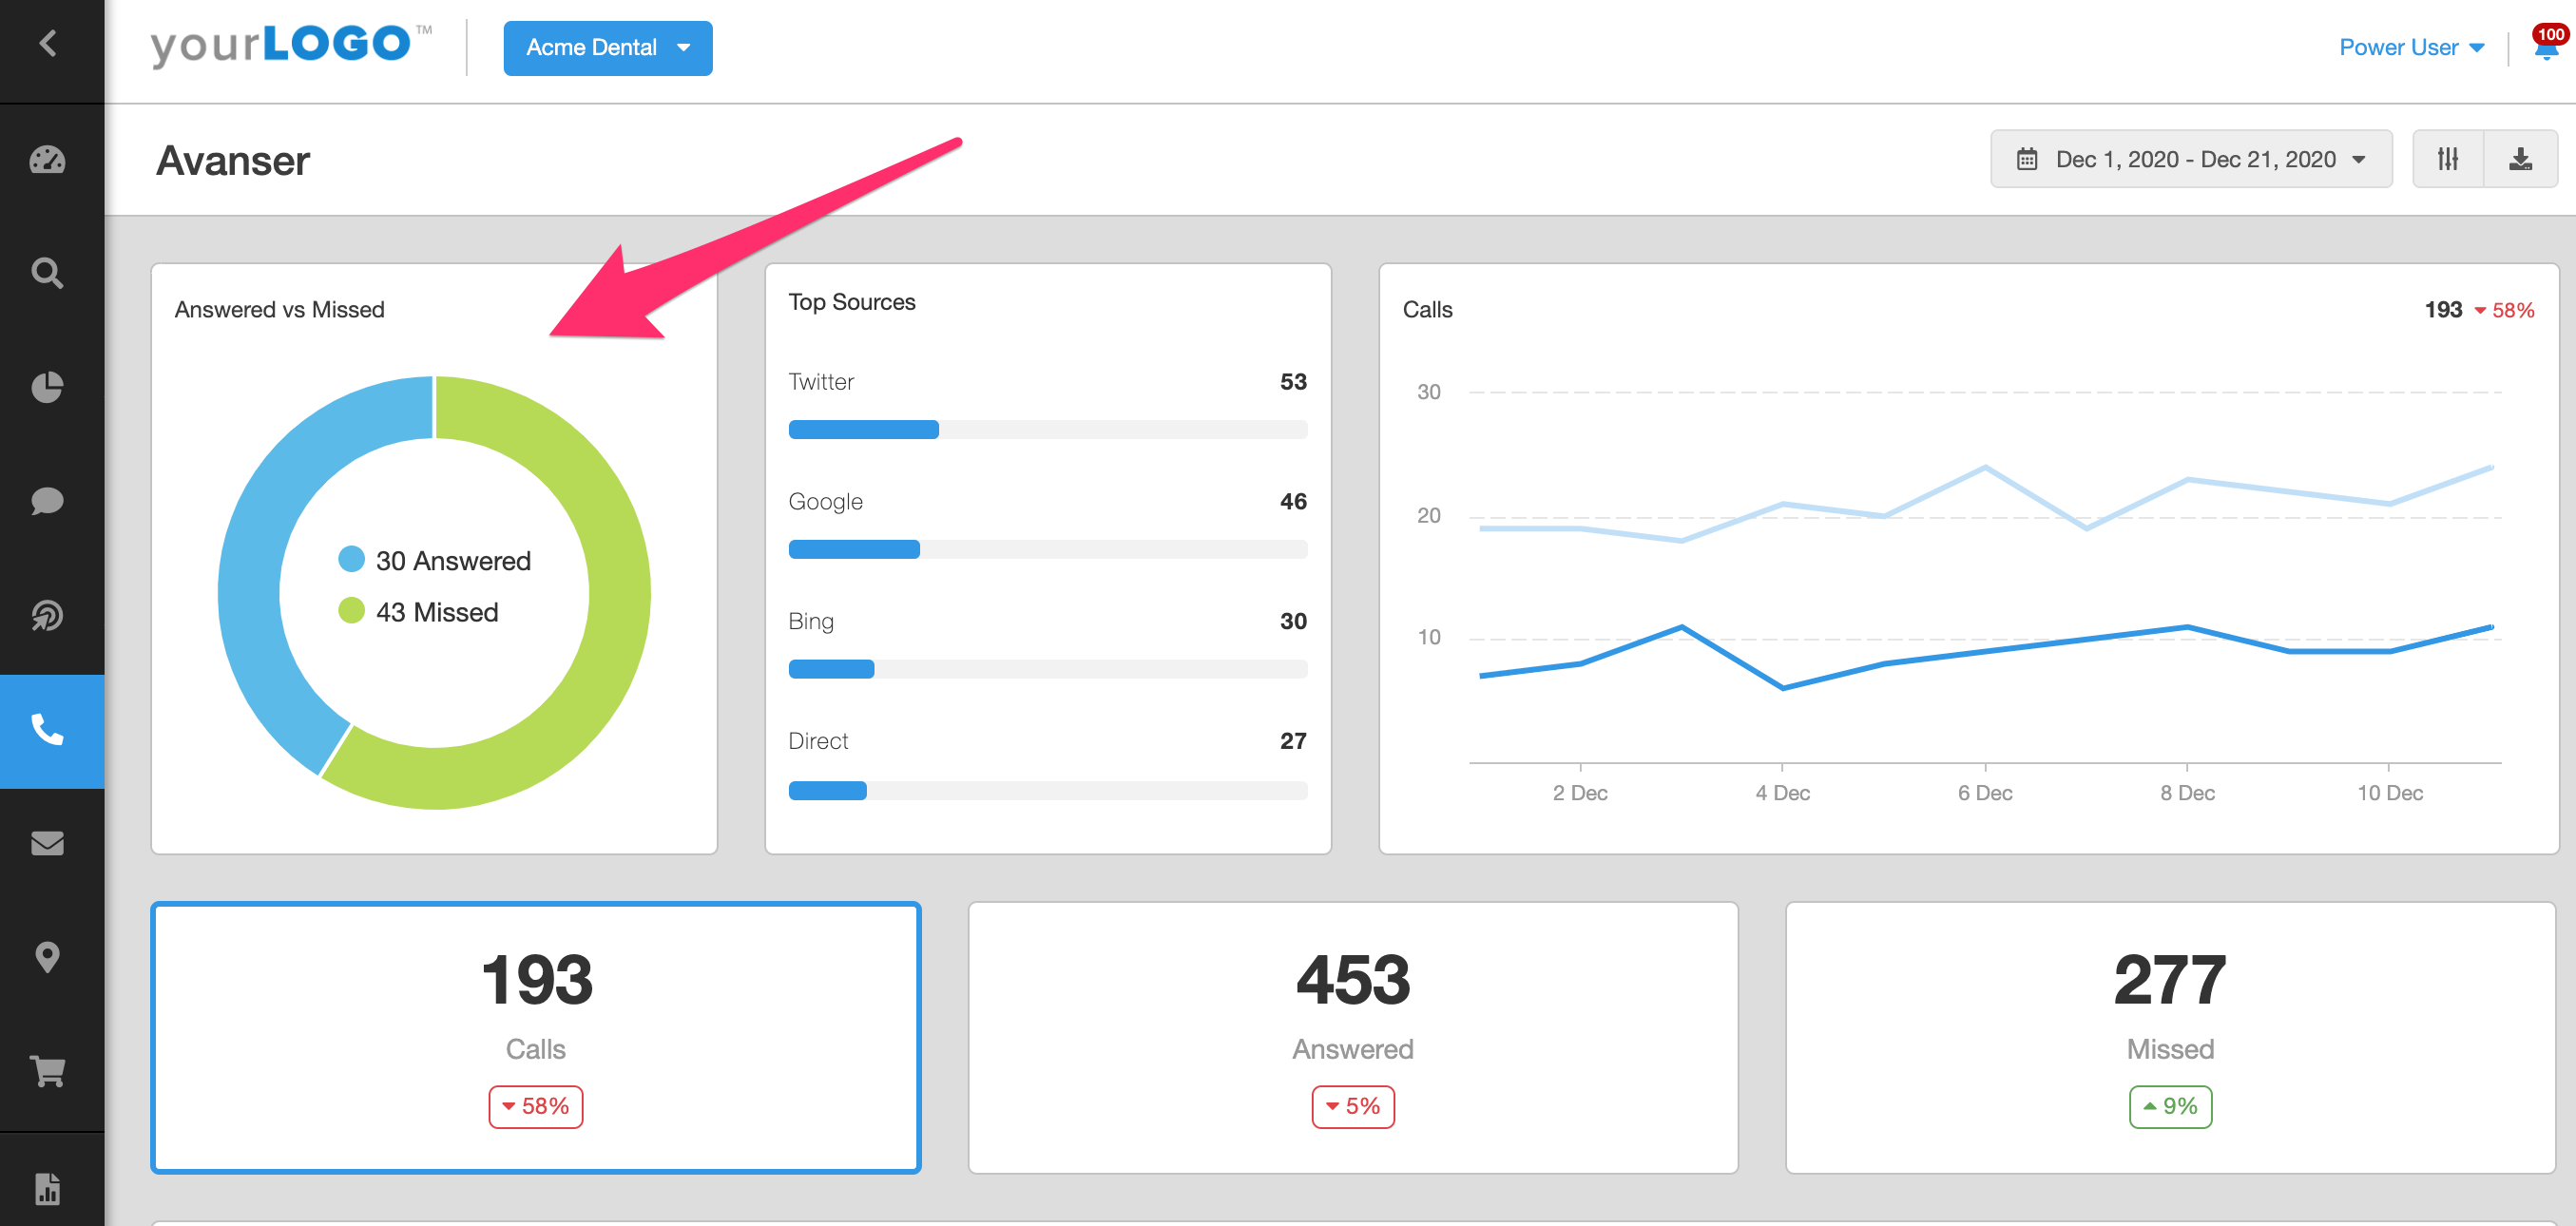Open the dashboard gauge icon

click(47, 160)
